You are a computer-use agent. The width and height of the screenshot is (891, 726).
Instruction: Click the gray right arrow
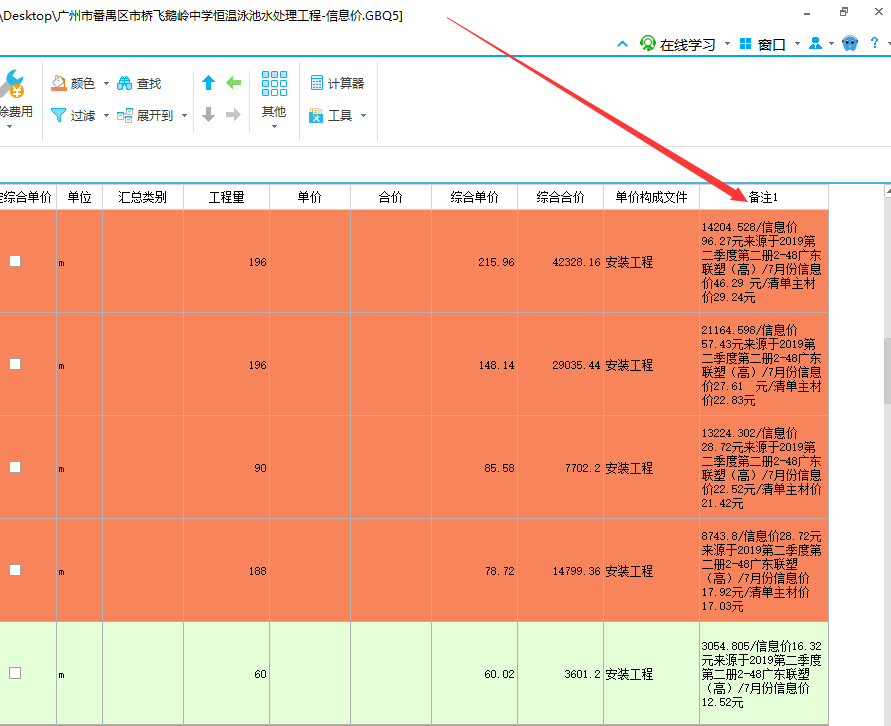click(x=234, y=115)
